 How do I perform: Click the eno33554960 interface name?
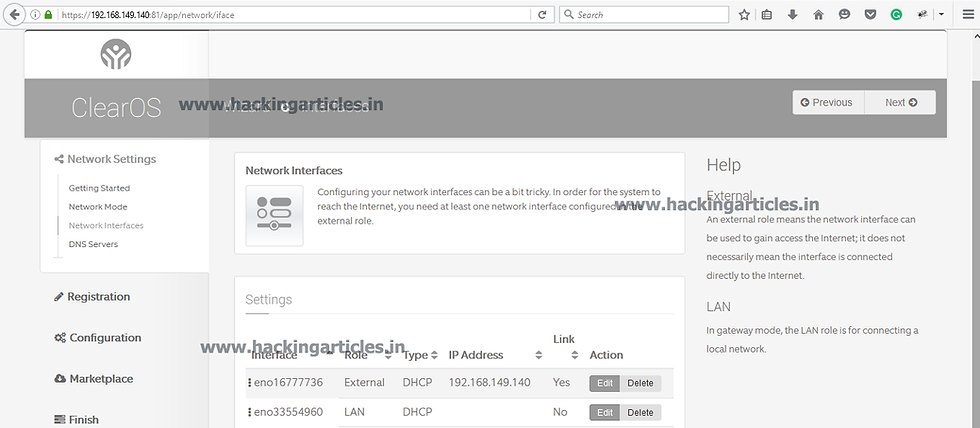coord(289,412)
